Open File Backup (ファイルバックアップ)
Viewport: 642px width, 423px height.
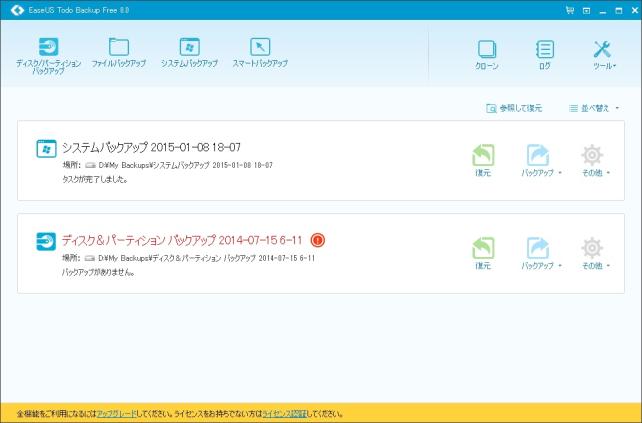click(118, 52)
